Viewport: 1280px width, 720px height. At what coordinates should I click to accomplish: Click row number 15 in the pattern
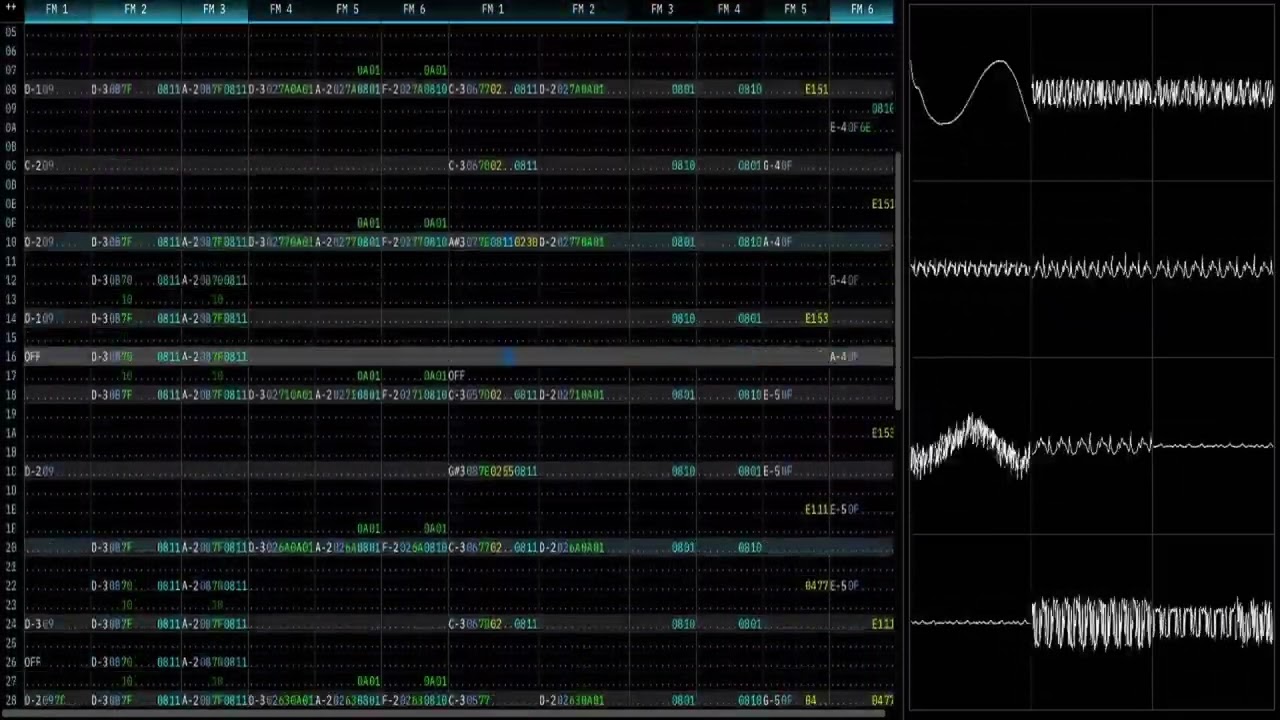click(x=11, y=338)
